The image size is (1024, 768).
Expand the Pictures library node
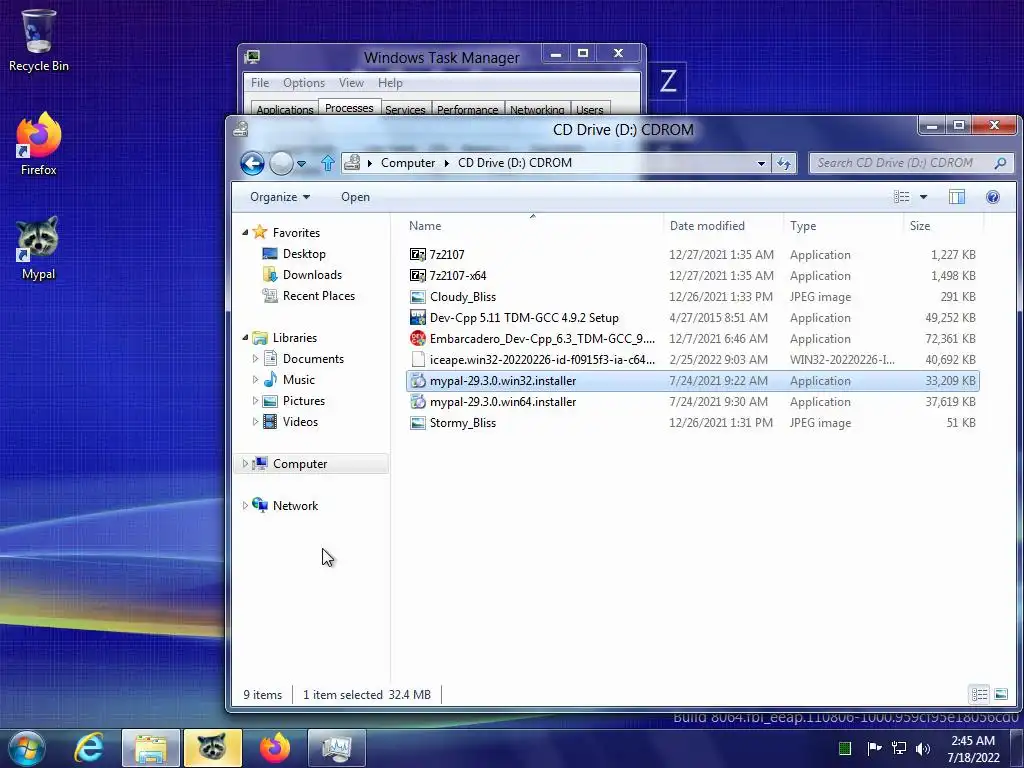(x=255, y=401)
